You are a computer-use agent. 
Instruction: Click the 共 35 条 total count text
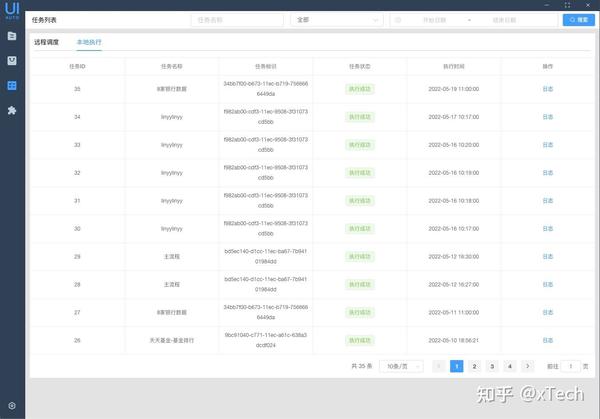click(362, 366)
